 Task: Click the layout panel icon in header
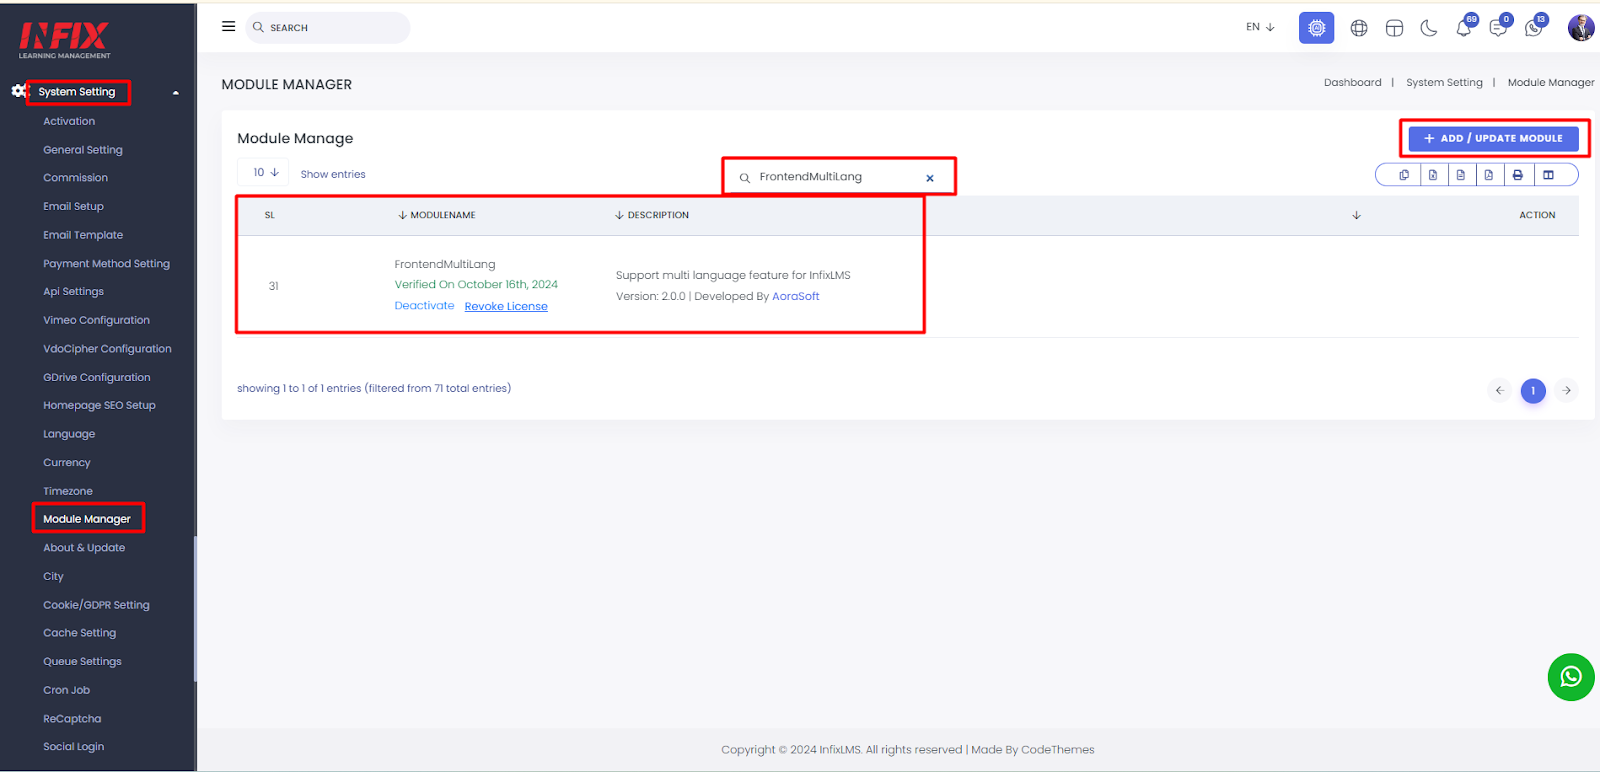tap(1394, 28)
